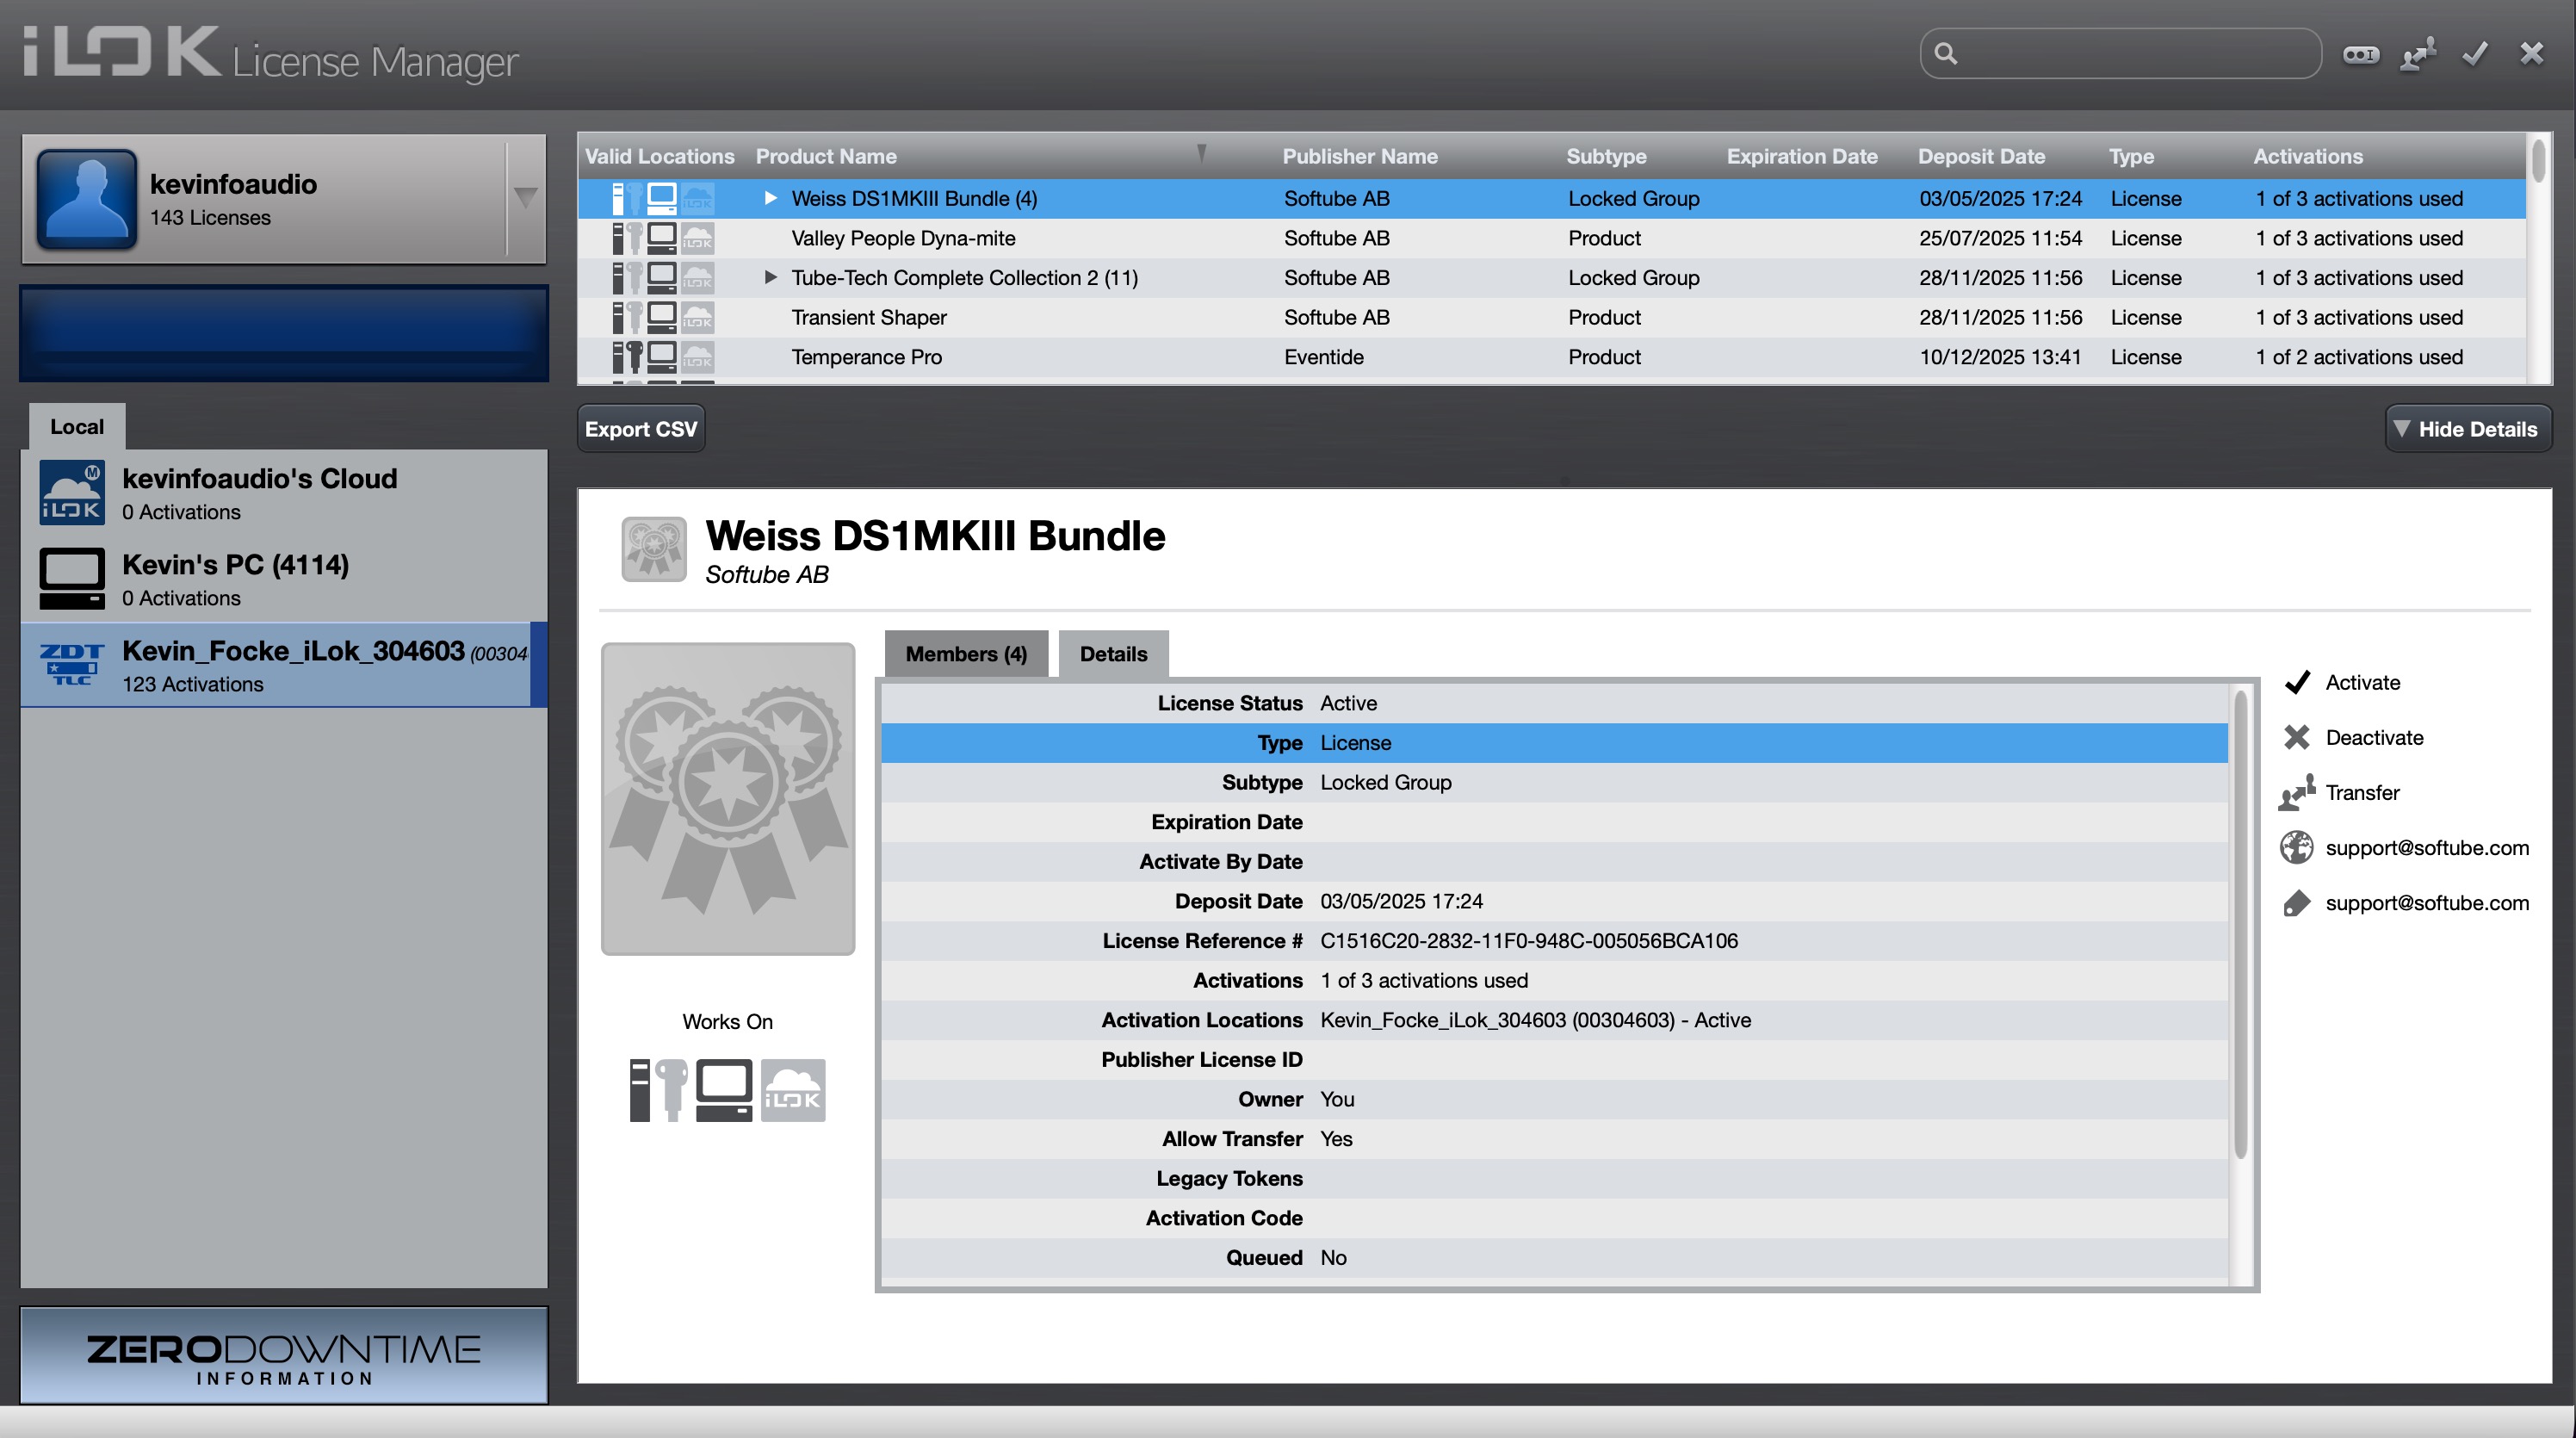Select the License Reference # row
Screen dimensions: 2576x1438
click(1554, 941)
